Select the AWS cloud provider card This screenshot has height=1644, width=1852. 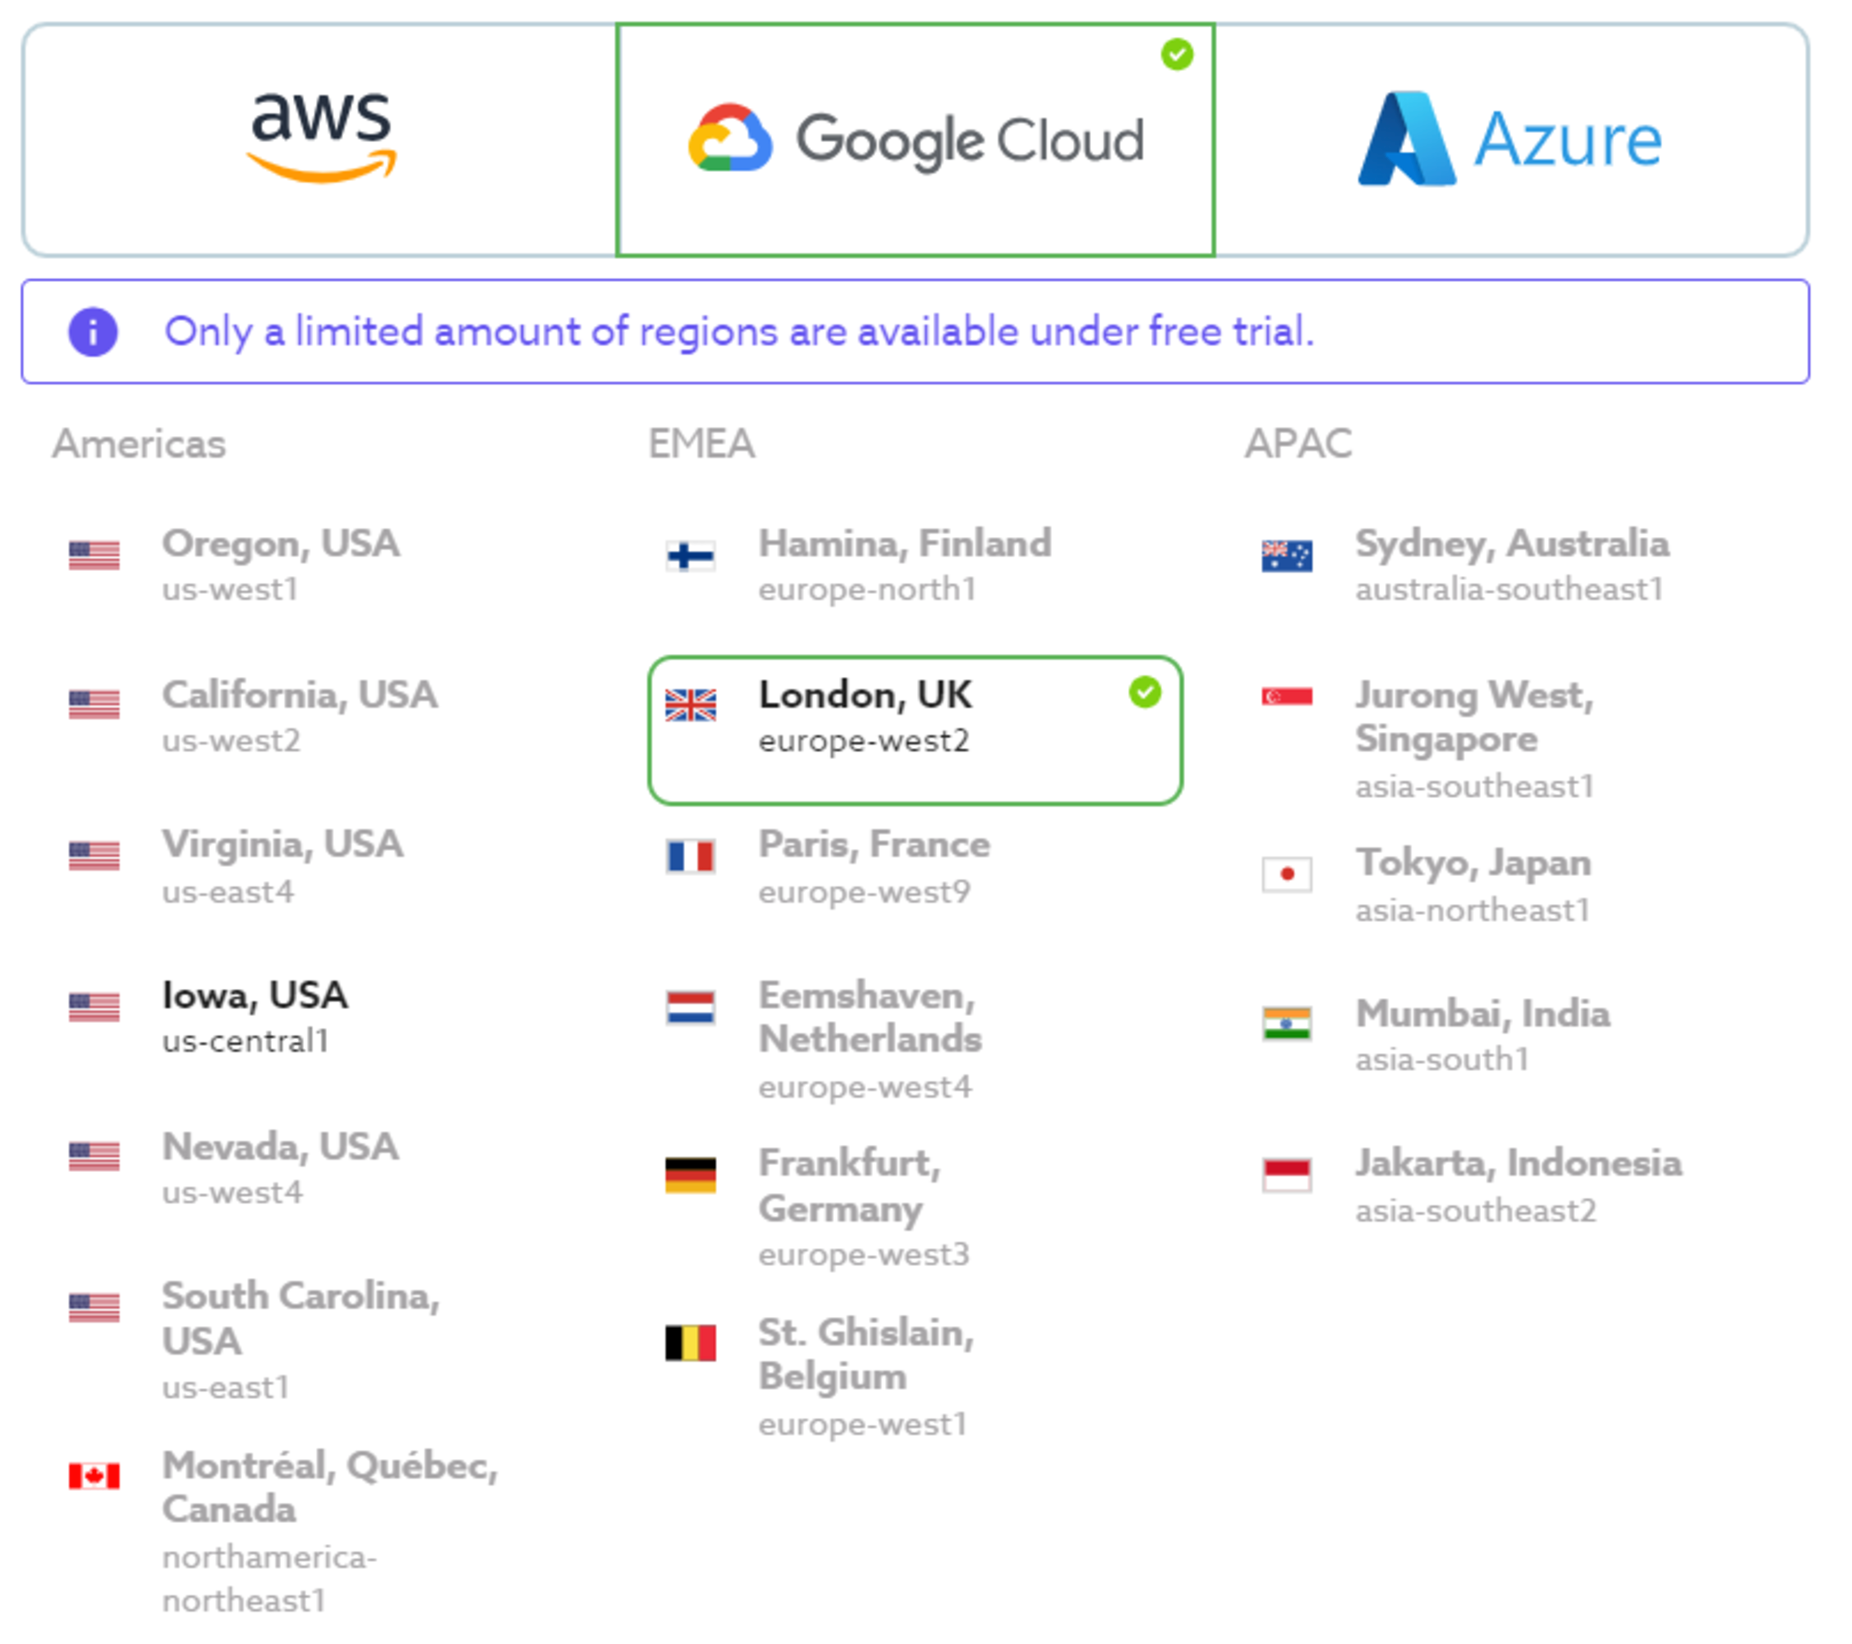pos(320,140)
